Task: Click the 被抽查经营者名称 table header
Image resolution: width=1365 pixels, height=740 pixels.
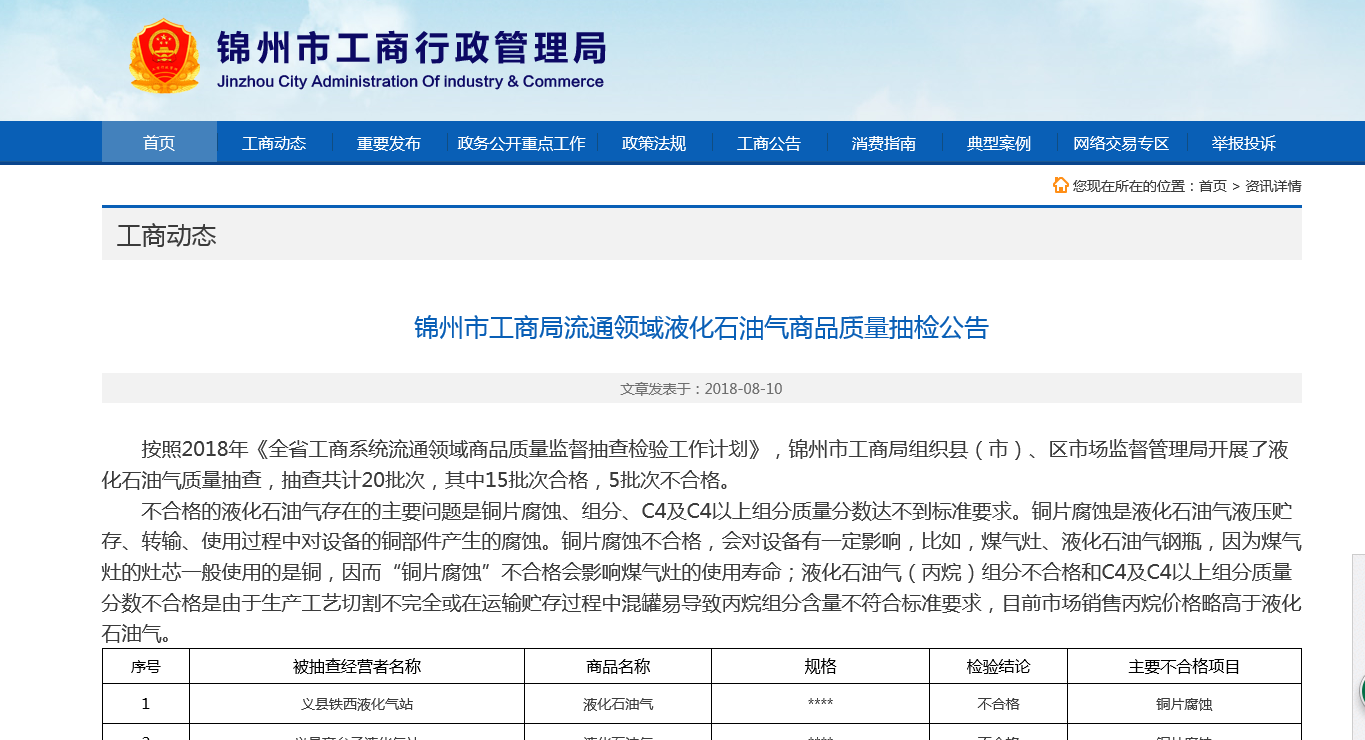Action: click(357, 666)
